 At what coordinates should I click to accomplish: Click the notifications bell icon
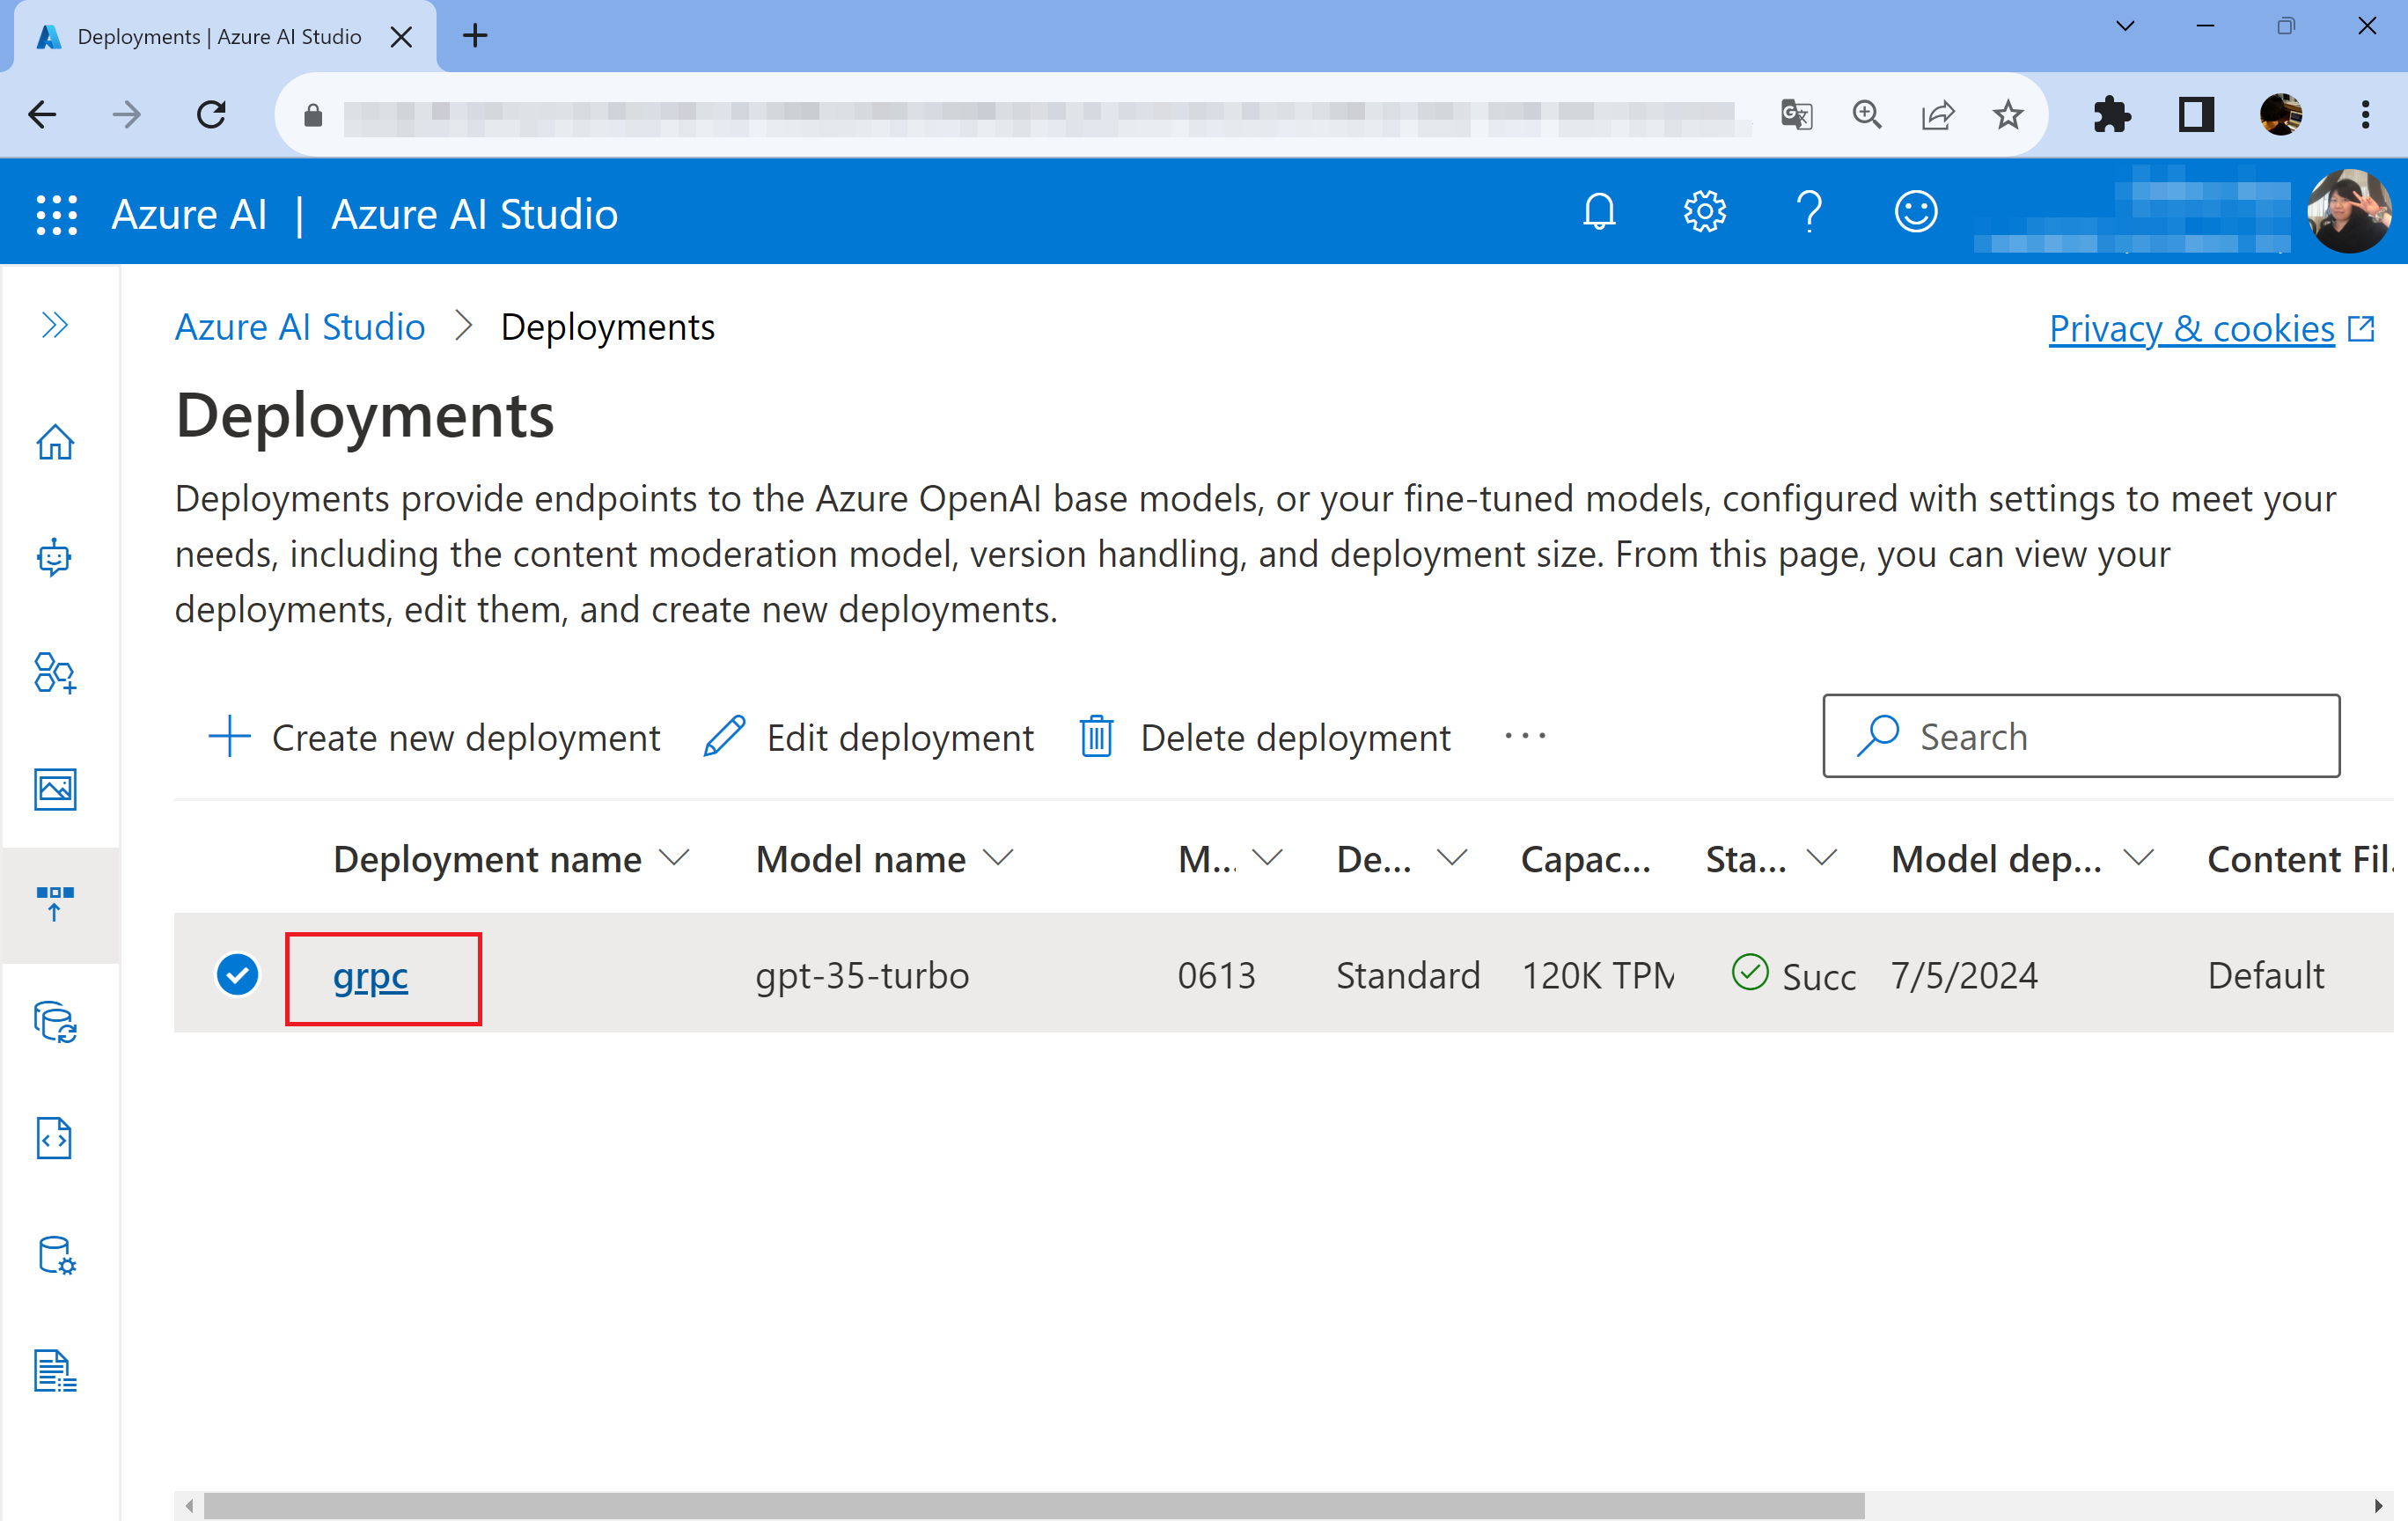(1598, 212)
